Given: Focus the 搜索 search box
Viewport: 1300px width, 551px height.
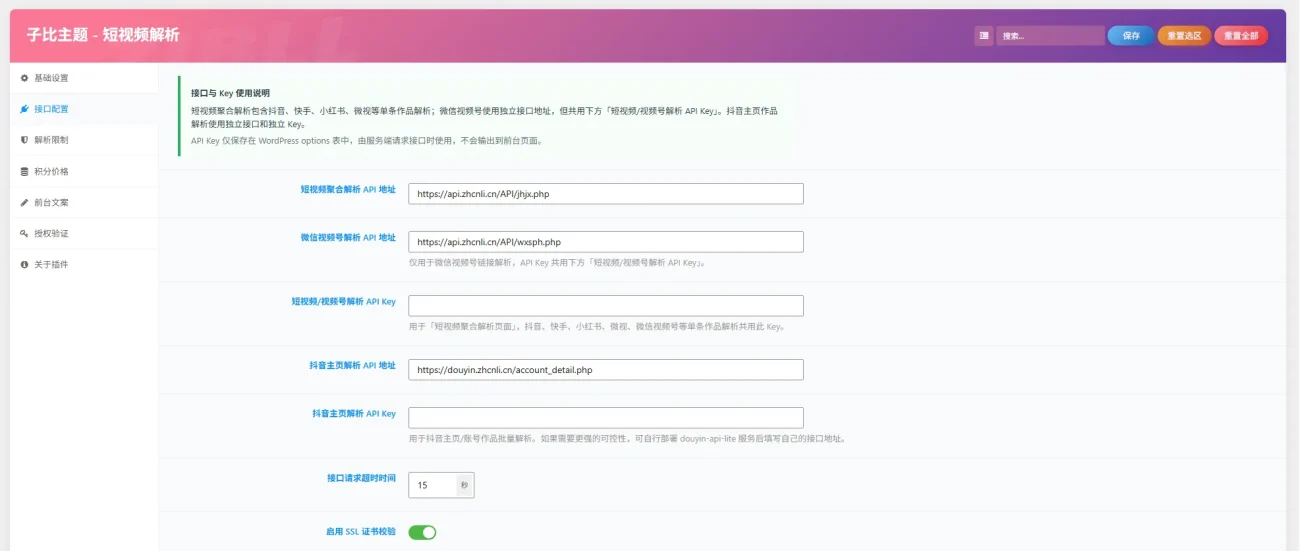Looking at the screenshot, I should [x=1050, y=36].
